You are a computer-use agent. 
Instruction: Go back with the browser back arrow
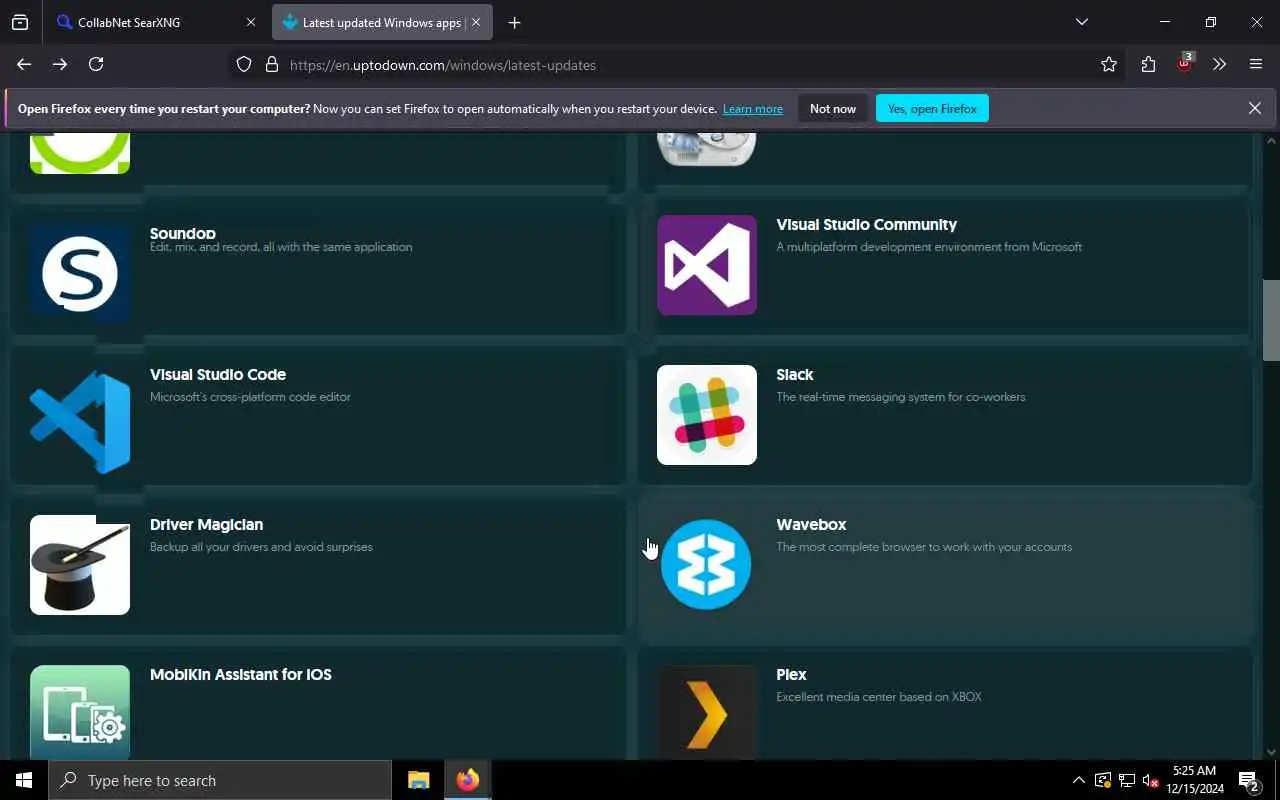(x=24, y=64)
